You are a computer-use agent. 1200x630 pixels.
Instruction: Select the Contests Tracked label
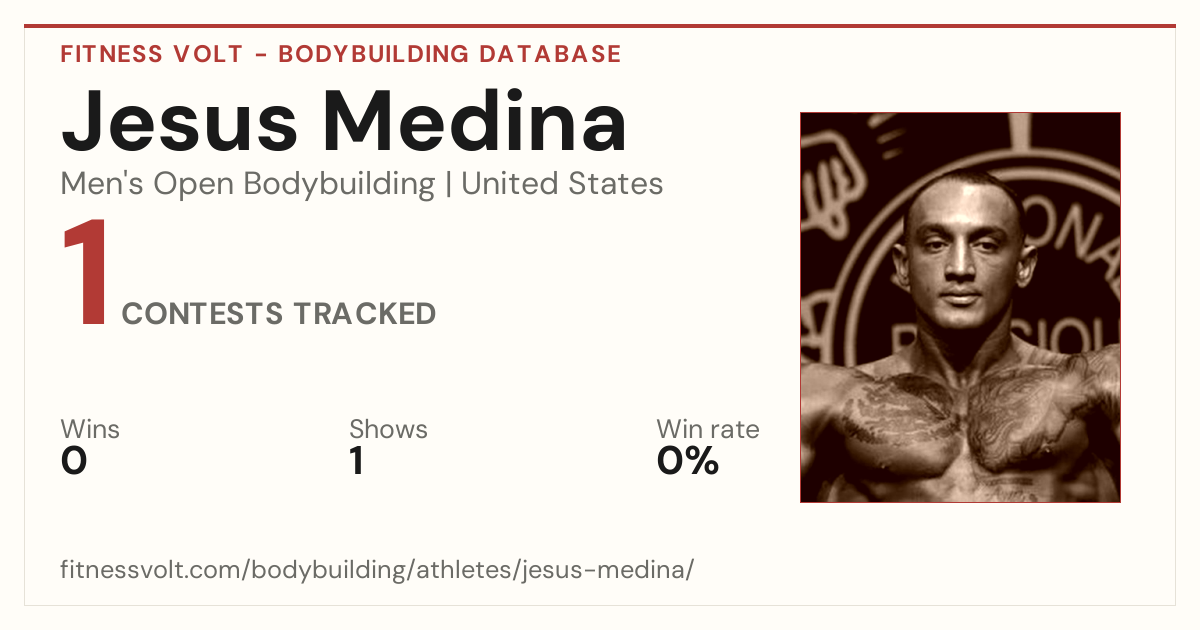point(279,314)
